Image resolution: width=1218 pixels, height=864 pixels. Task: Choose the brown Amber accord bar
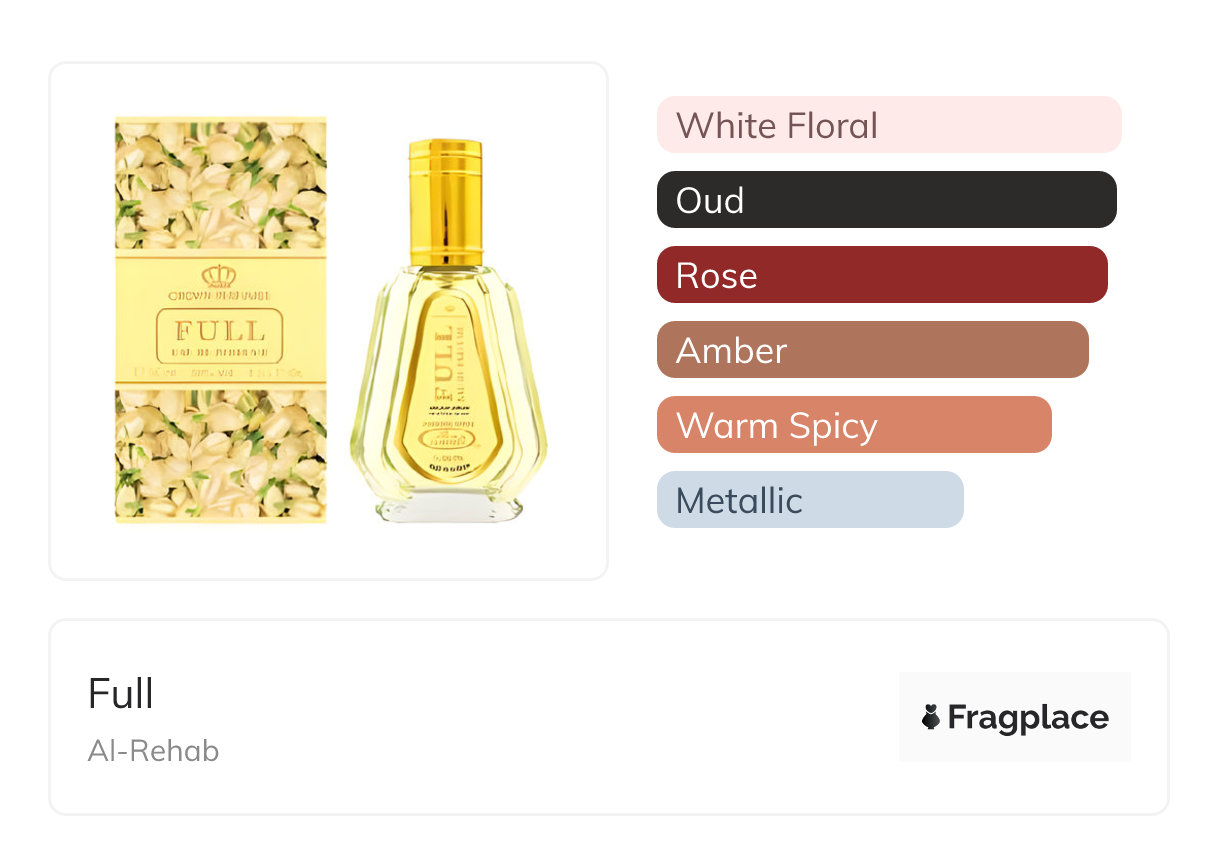[x=872, y=350]
